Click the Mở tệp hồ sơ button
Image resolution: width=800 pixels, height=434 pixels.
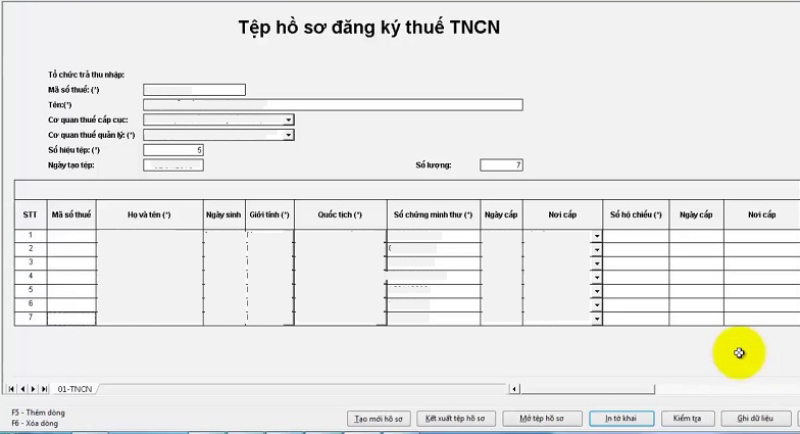pyautogui.click(x=542, y=419)
